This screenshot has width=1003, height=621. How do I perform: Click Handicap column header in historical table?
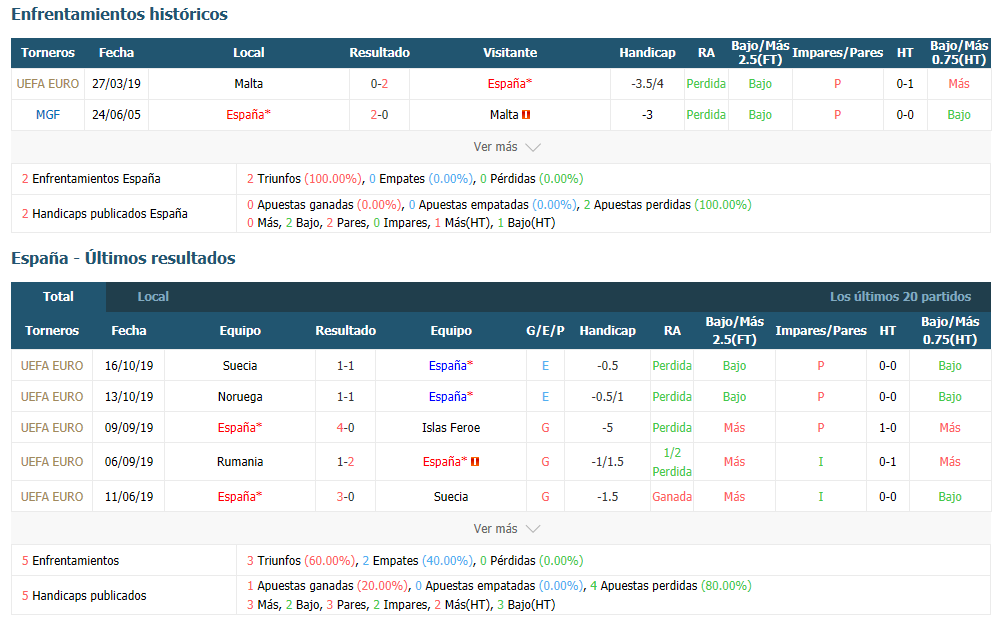point(647,53)
